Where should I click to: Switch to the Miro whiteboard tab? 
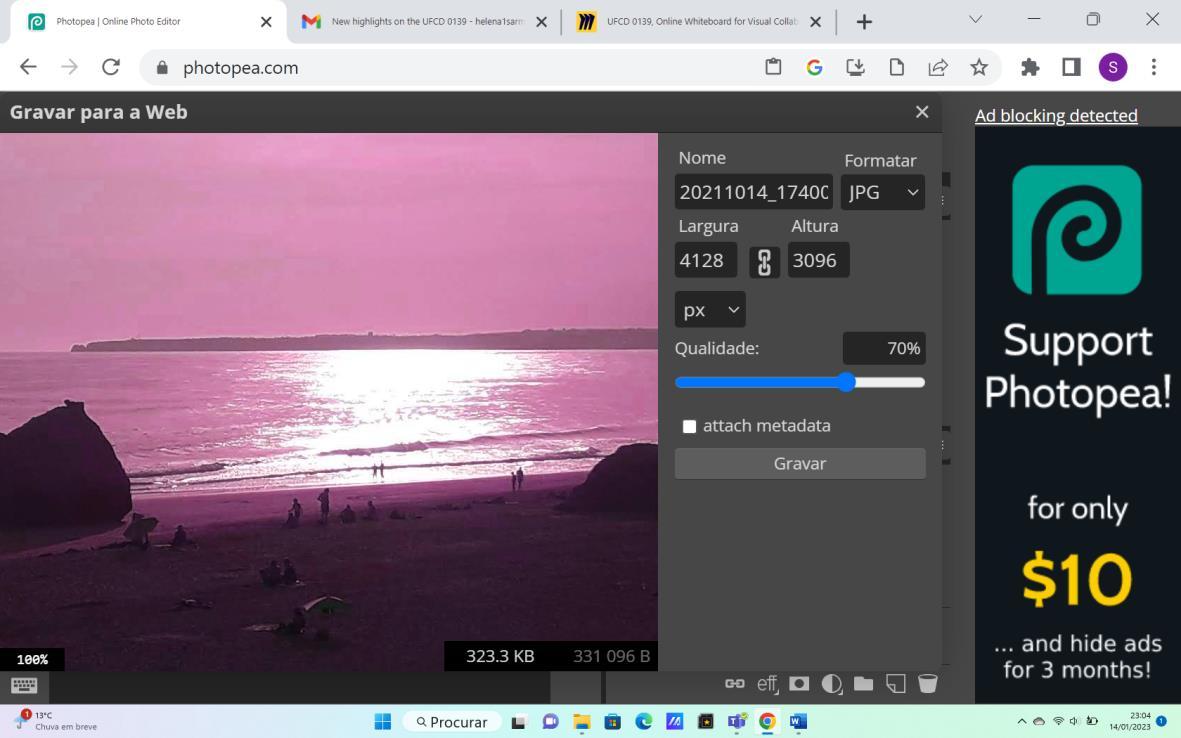[699, 22]
